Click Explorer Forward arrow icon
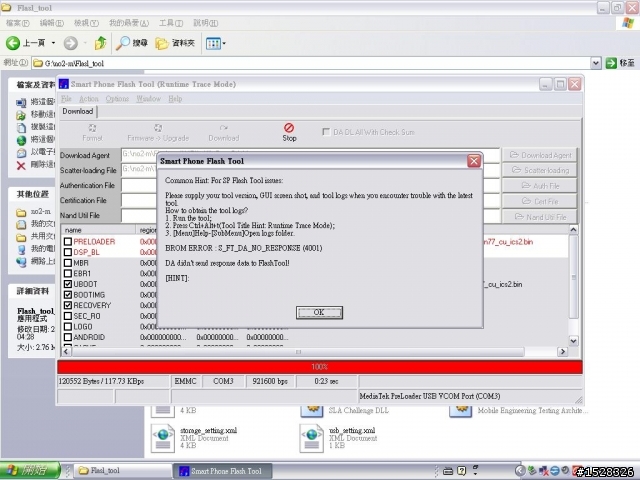This screenshot has width=640, height=480. coord(71,43)
